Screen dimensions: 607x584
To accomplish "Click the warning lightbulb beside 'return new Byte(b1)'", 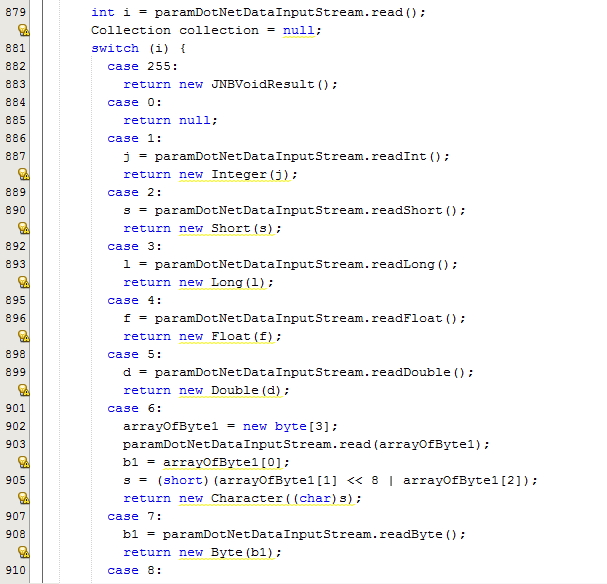I will click(24, 552).
